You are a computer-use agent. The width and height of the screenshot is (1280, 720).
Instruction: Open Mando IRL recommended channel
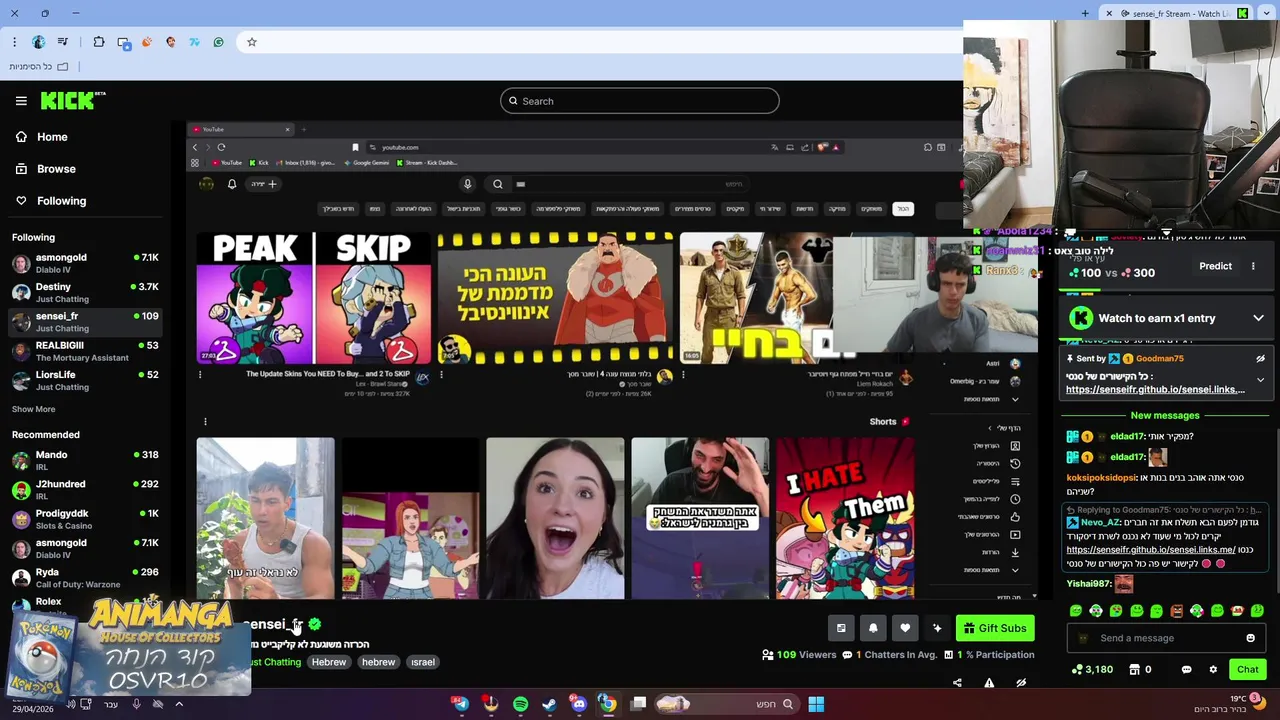(85, 461)
